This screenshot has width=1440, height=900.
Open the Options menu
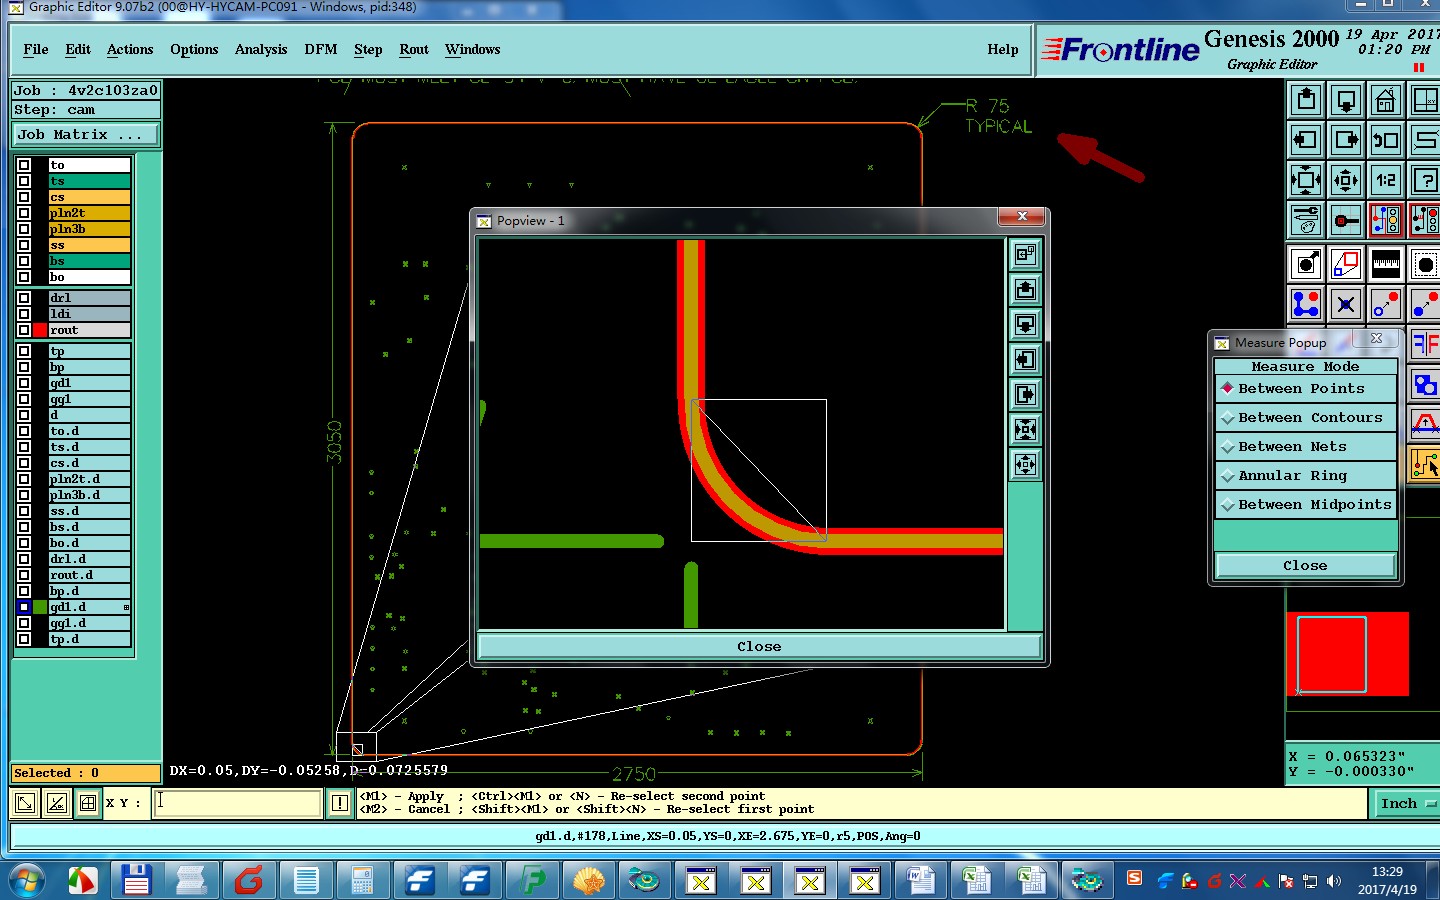tap(194, 49)
